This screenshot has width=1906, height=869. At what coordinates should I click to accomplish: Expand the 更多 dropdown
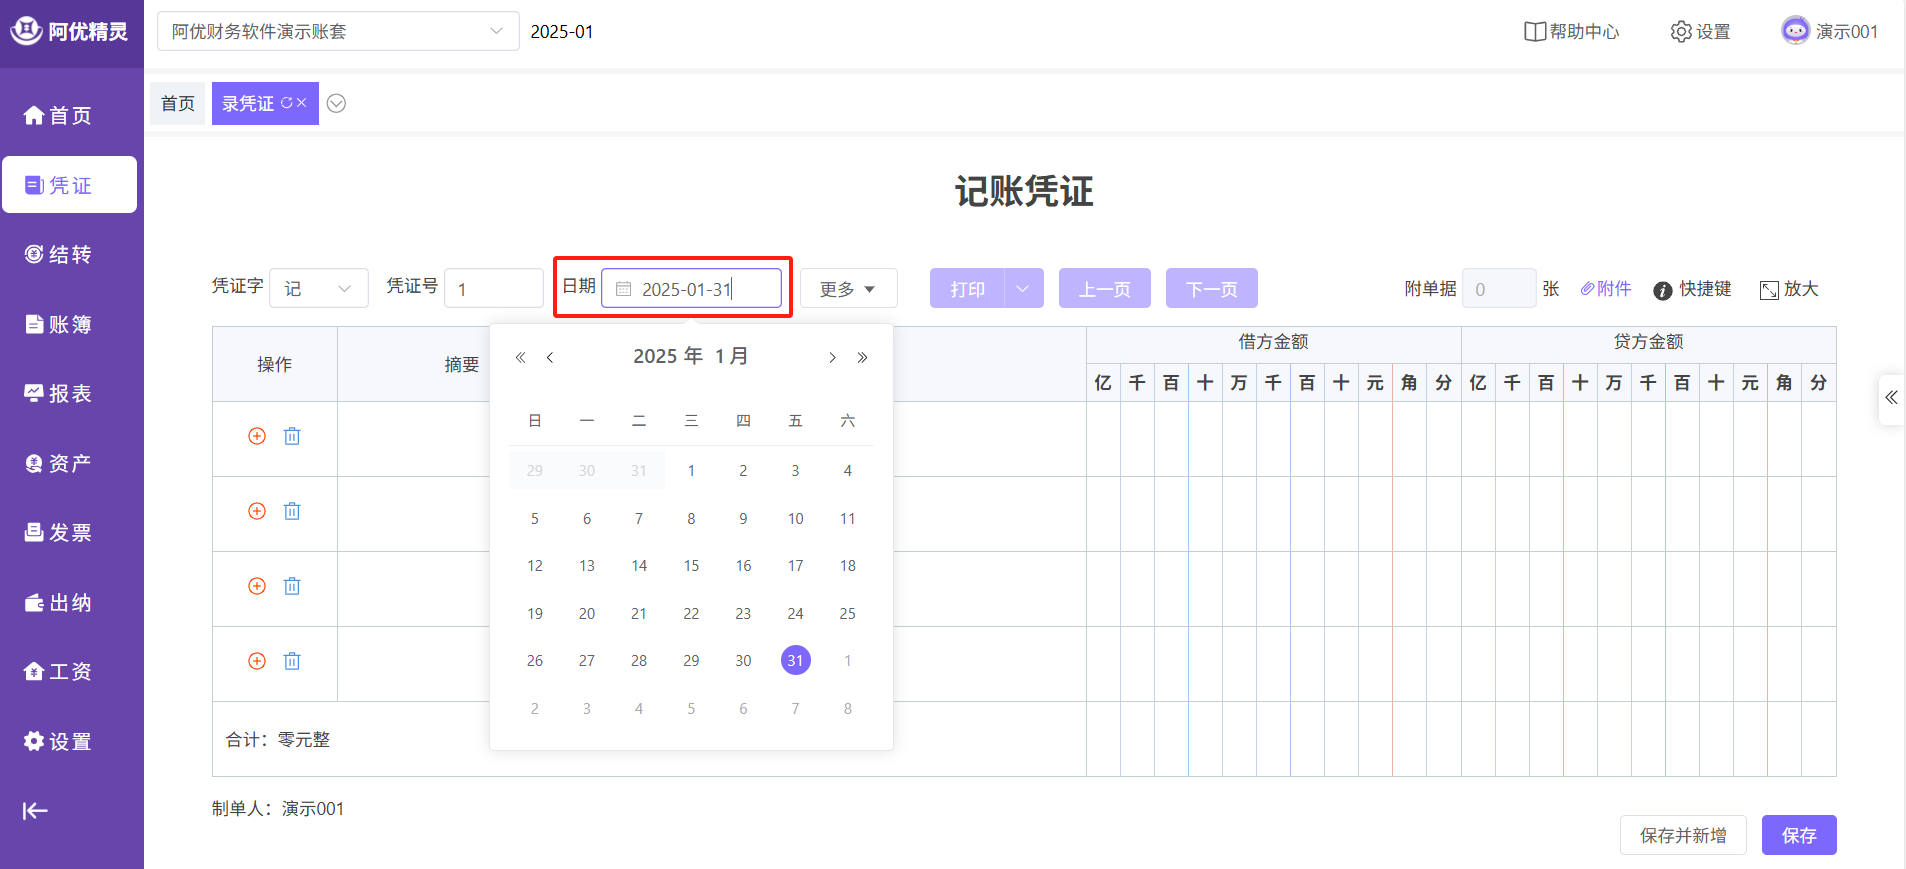click(x=848, y=289)
